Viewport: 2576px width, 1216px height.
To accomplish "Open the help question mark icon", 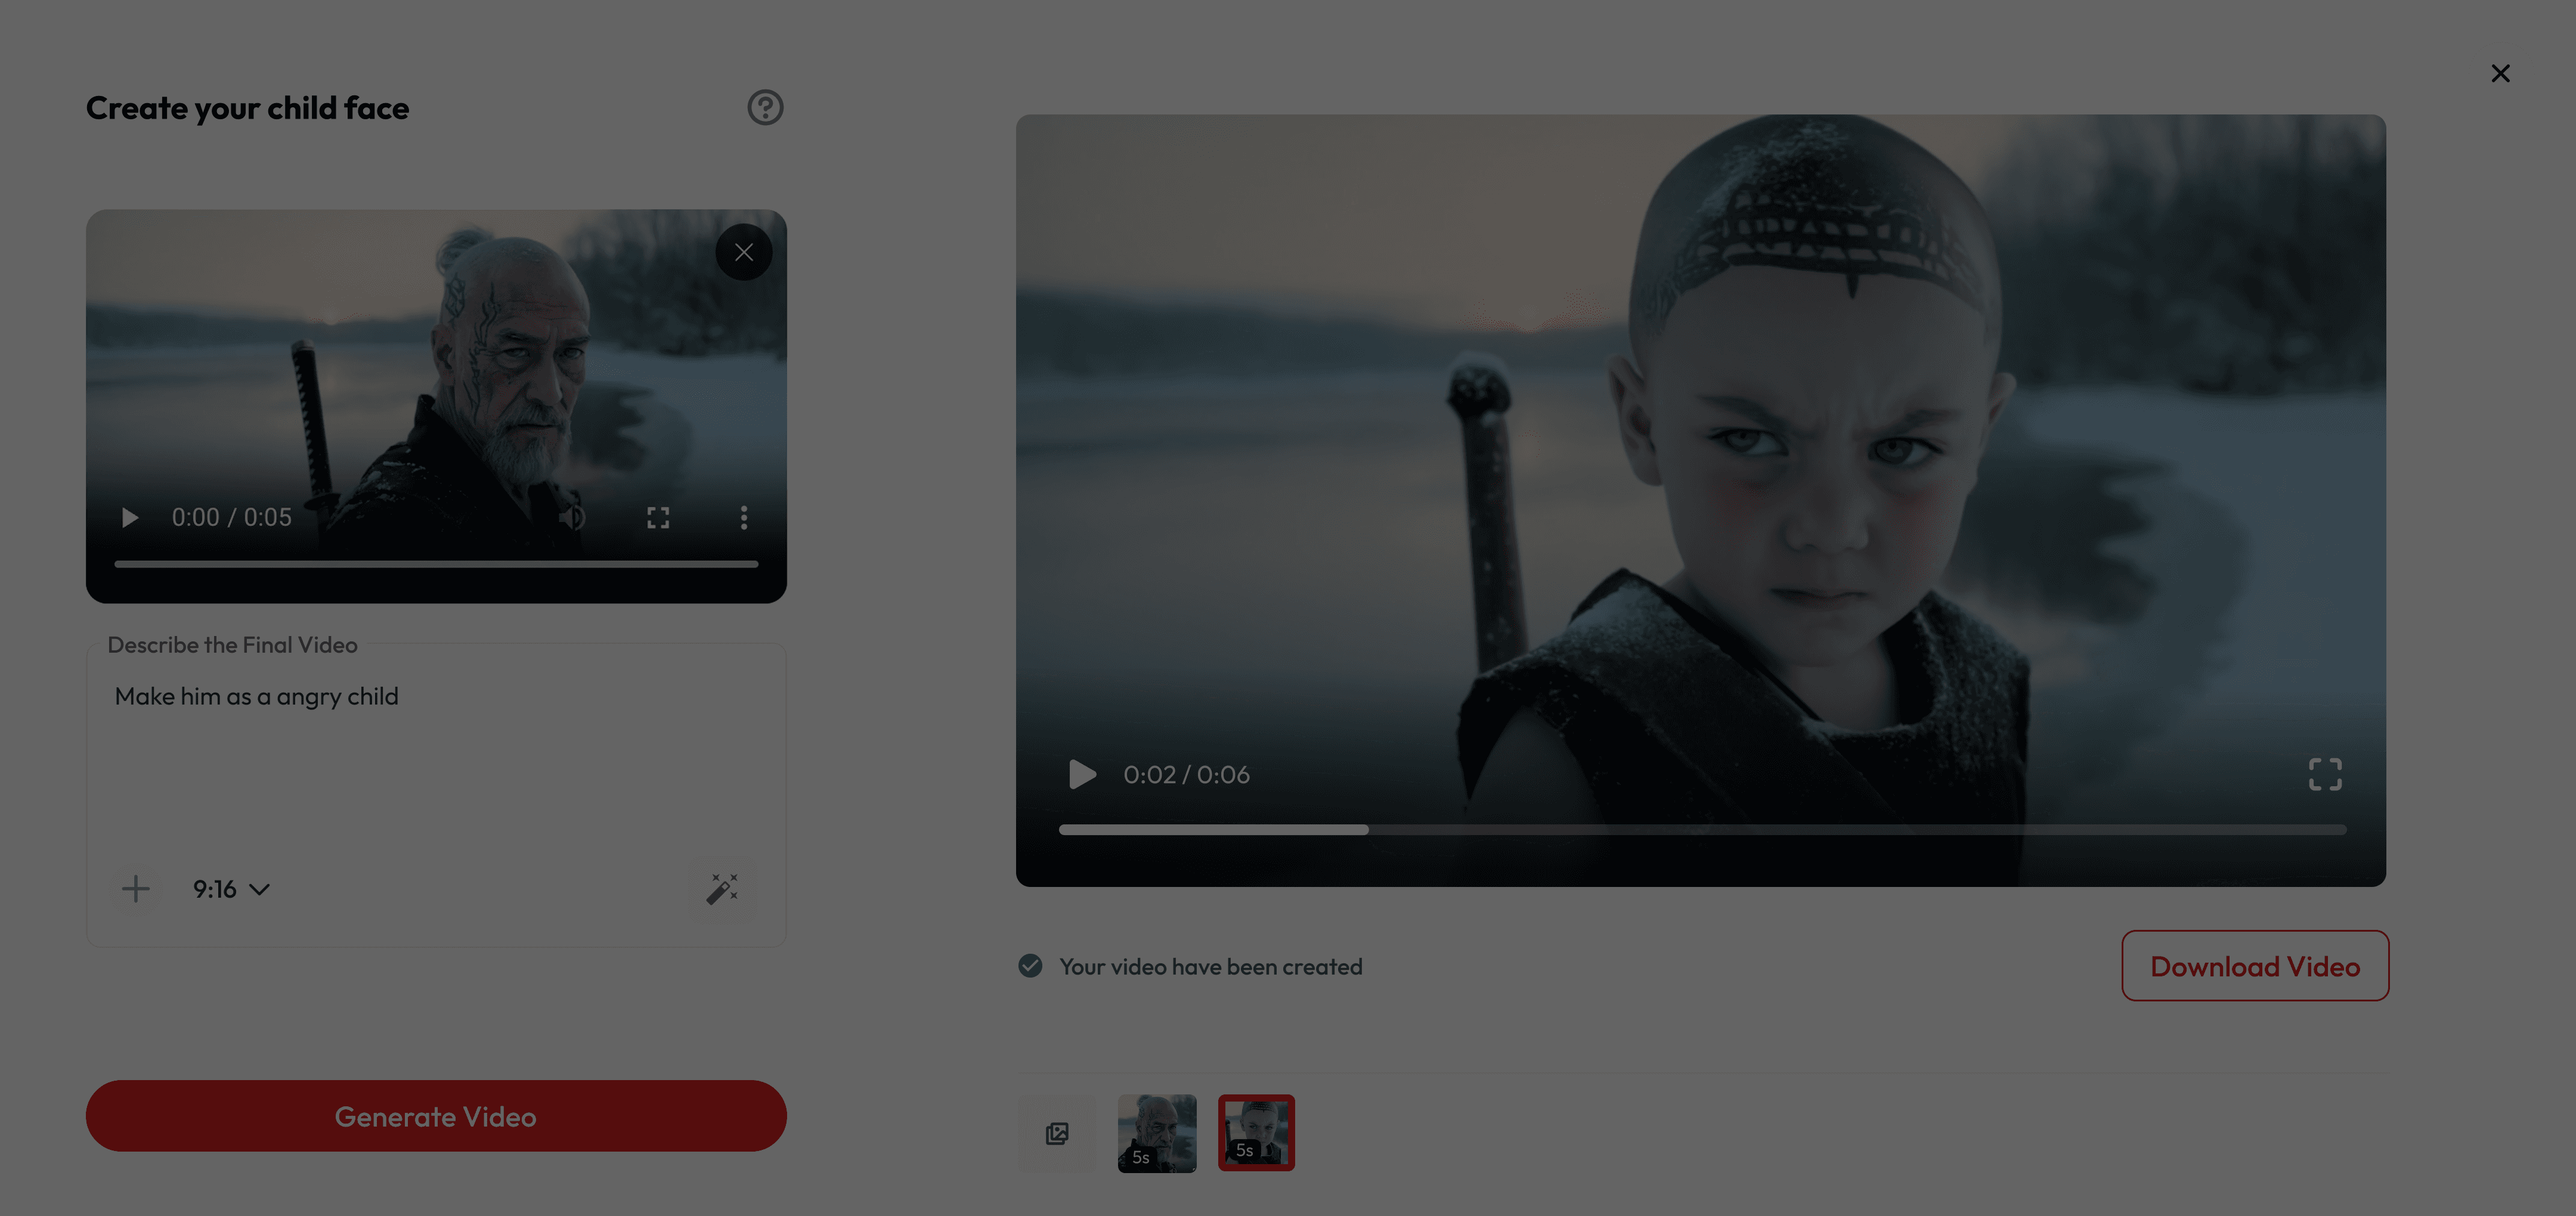I will point(765,107).
